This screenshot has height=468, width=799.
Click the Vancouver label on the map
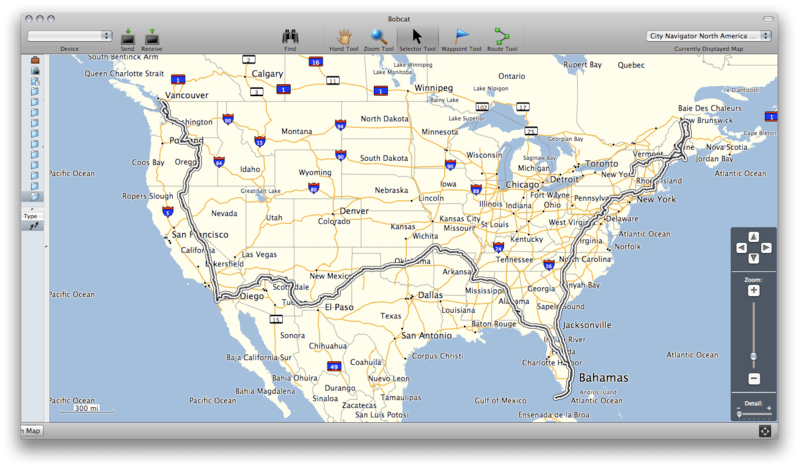point(187,95)
